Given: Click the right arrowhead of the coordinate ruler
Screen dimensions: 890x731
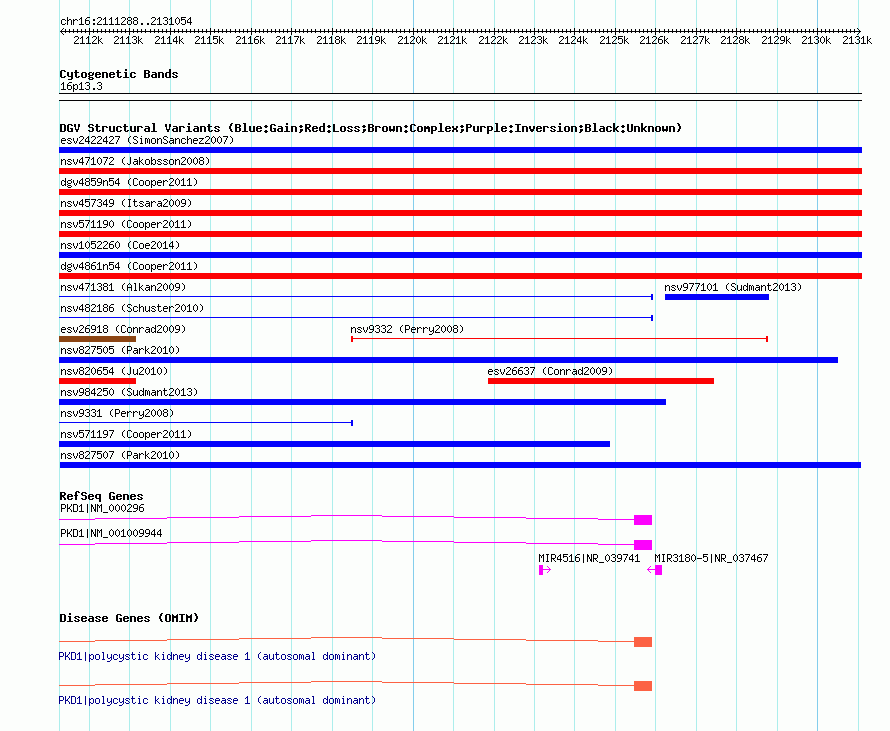Looking at the screenshot, I should click(858, 31).
